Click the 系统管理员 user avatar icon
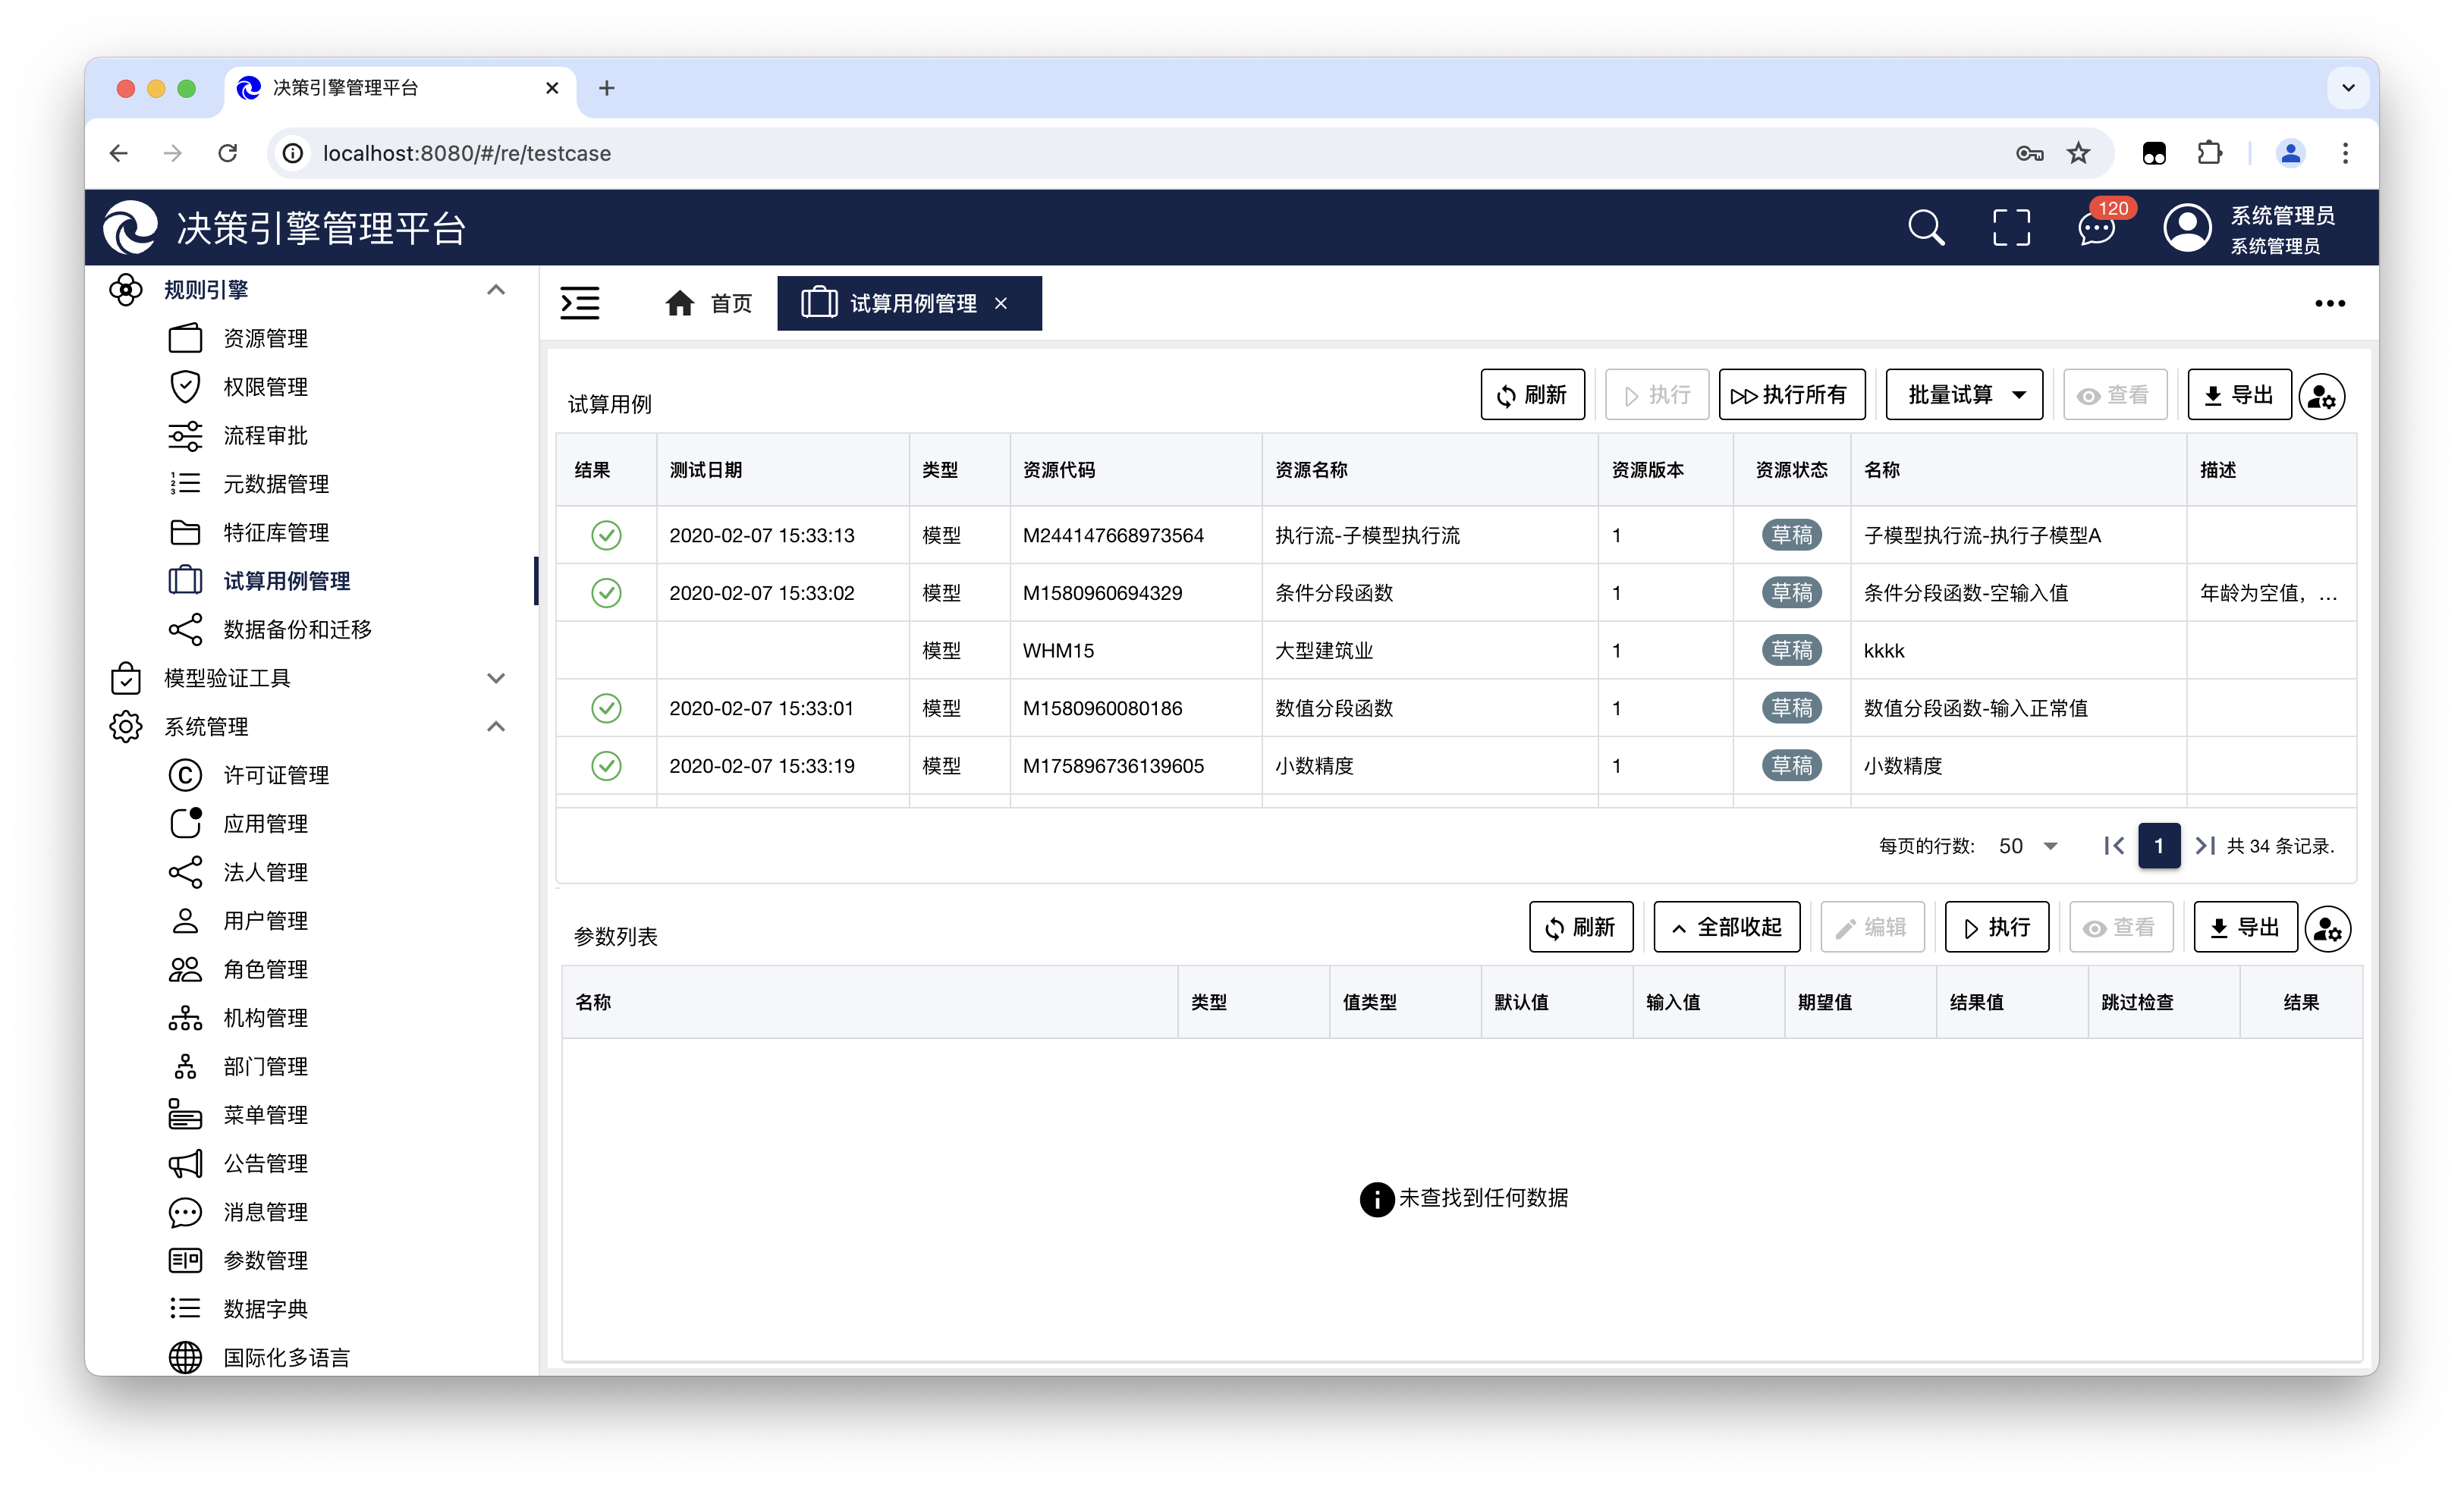 2187,228
